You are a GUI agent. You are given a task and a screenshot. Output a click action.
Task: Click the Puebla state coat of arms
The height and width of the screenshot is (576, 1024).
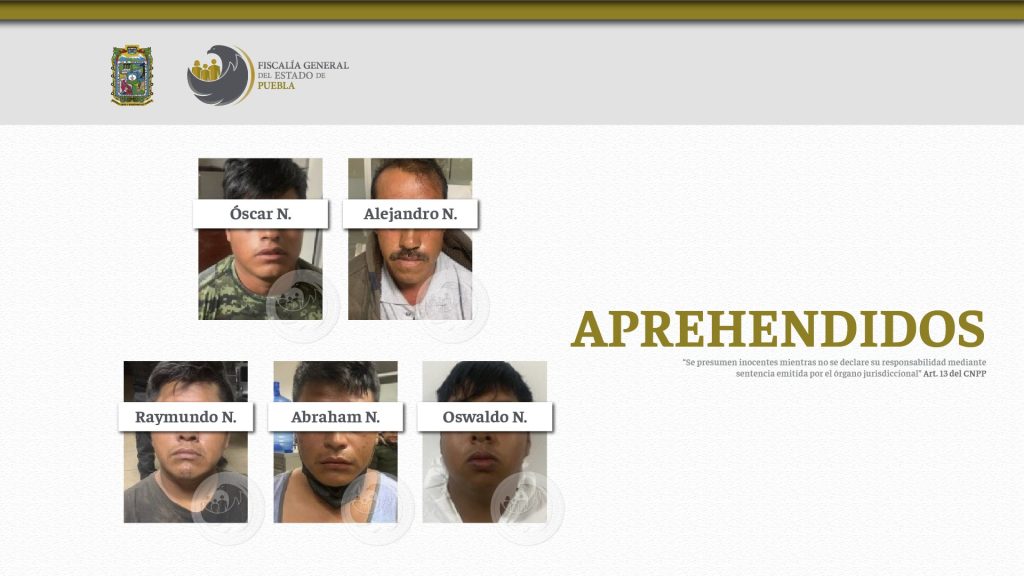click(131, 75)
